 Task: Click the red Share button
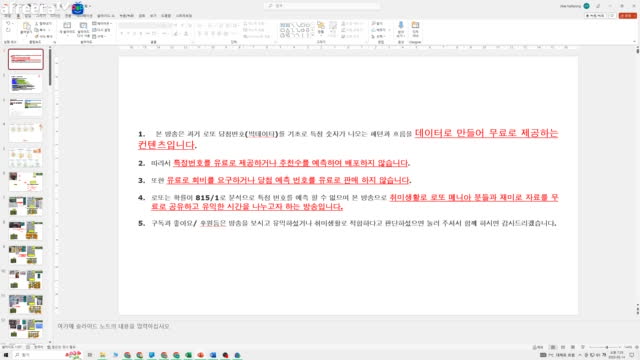(x=628, y=16)
